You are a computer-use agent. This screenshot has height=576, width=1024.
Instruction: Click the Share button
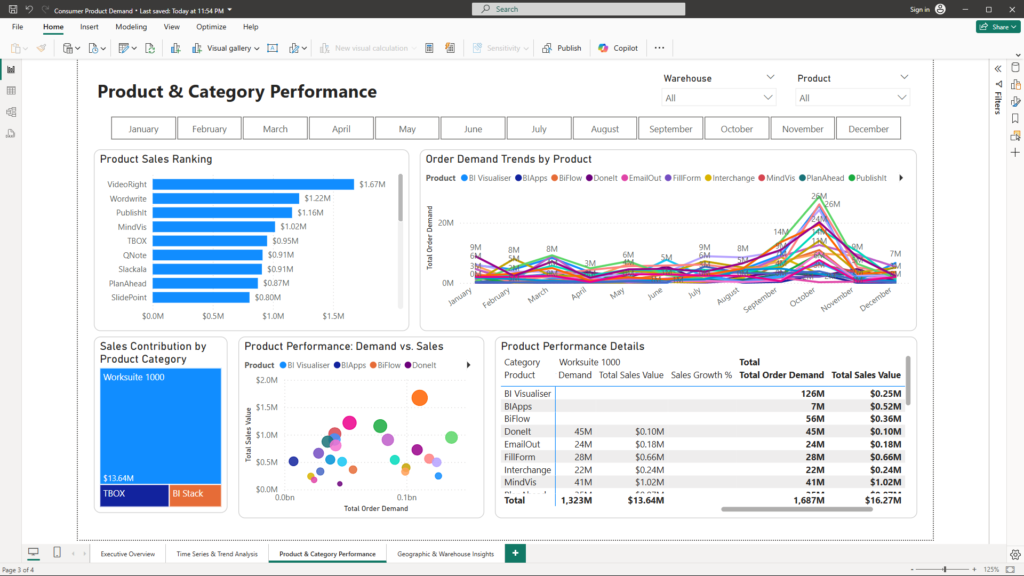click(x=997, y=27)
